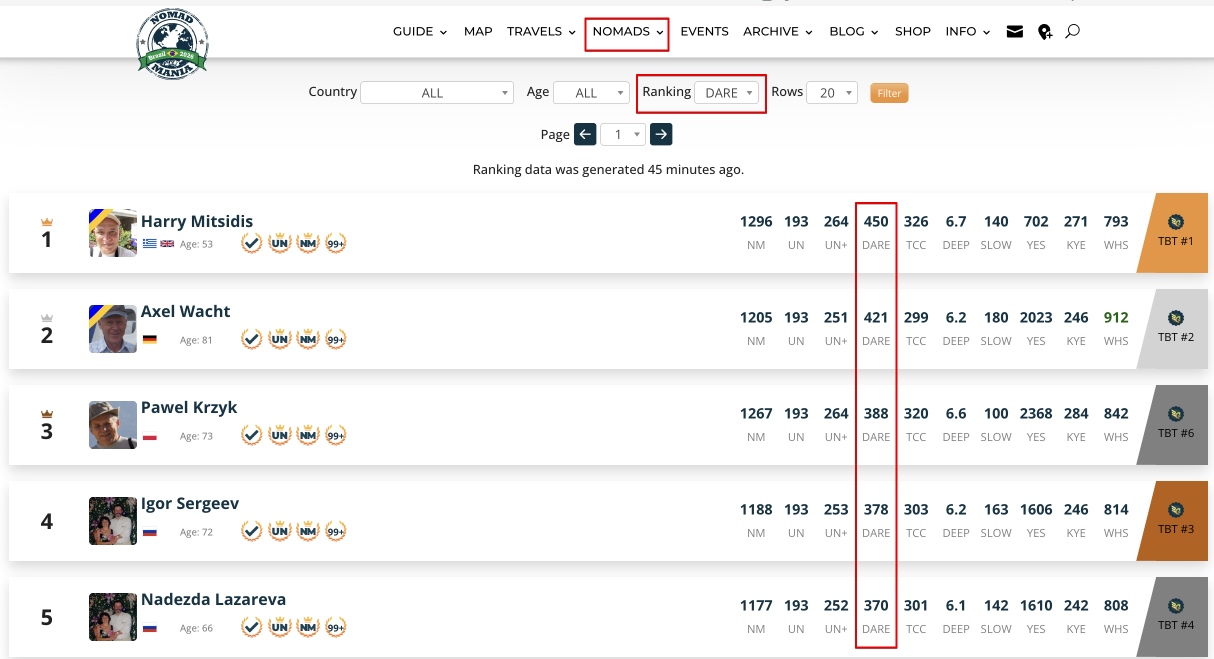The height and width of the screenshot is (659, 1214).
Task: Open Nadezda Lazareva's profile name link
Action: tap(213, 600)
